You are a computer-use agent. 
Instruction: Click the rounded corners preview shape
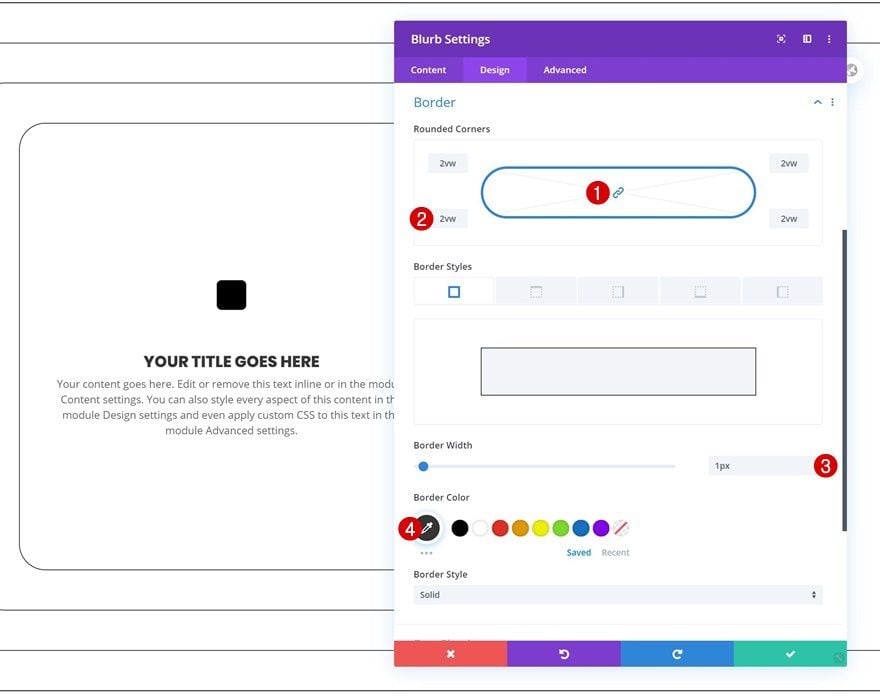coord(618,193)
